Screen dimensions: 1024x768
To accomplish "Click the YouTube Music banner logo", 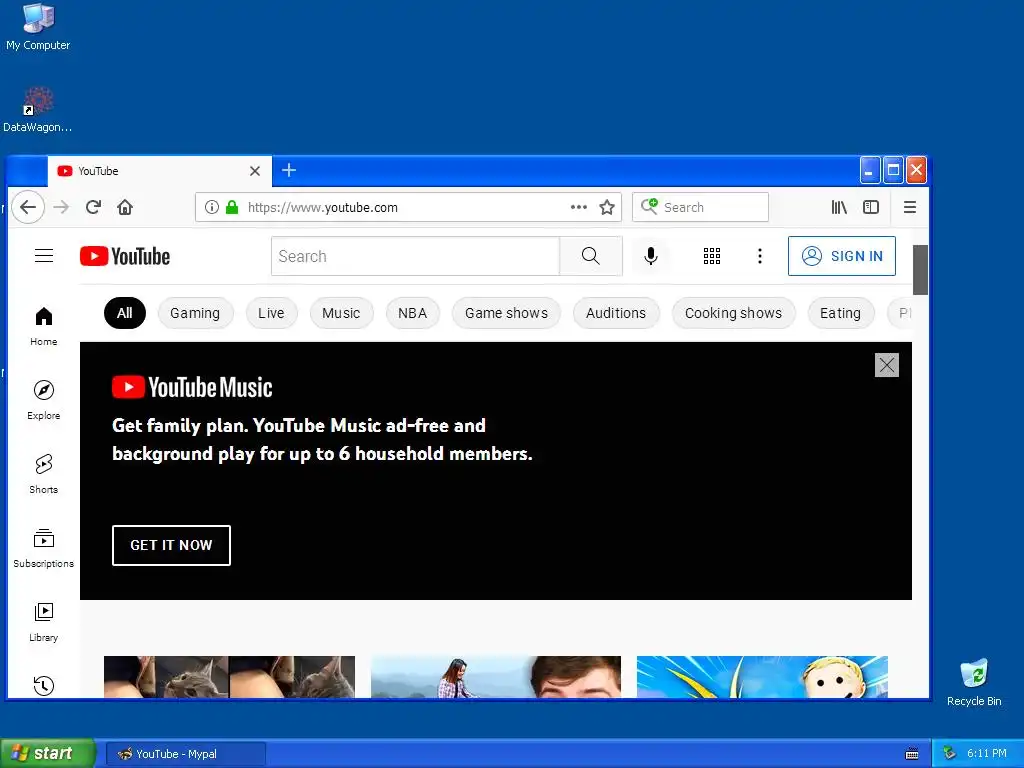I will coord(192,387).
